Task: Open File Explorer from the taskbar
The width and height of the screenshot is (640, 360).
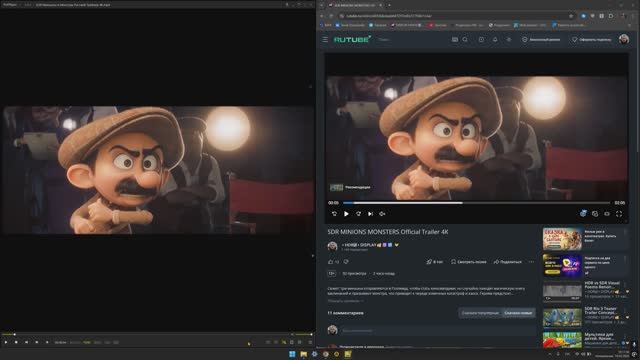Action: click(x=304, y=354)
